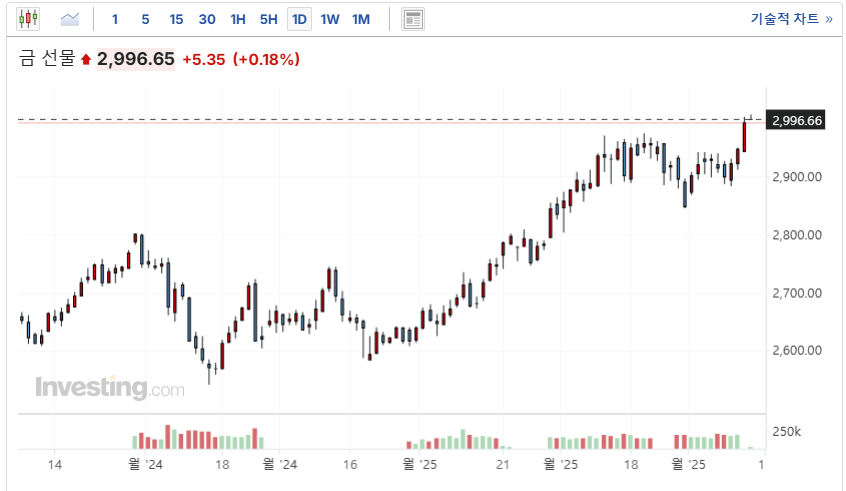Select the 1M interval

click(x=361, y=19)
